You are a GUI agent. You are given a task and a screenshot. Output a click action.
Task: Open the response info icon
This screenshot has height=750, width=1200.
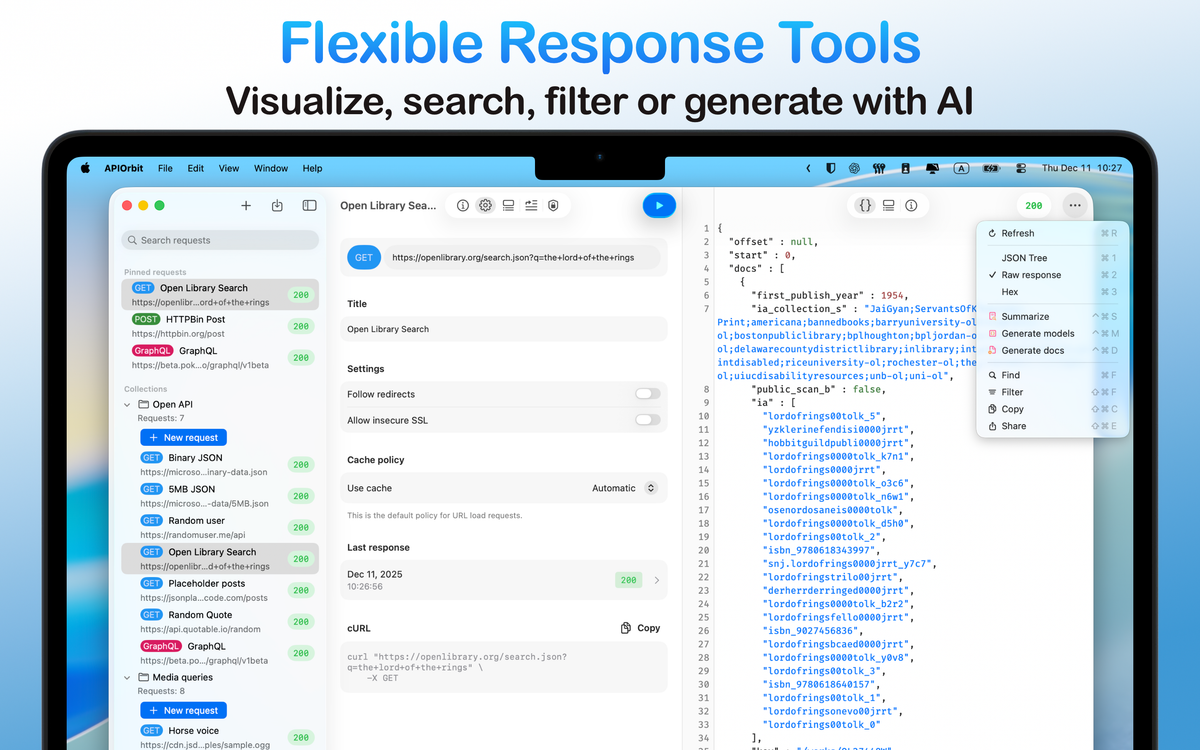(911, 205)
